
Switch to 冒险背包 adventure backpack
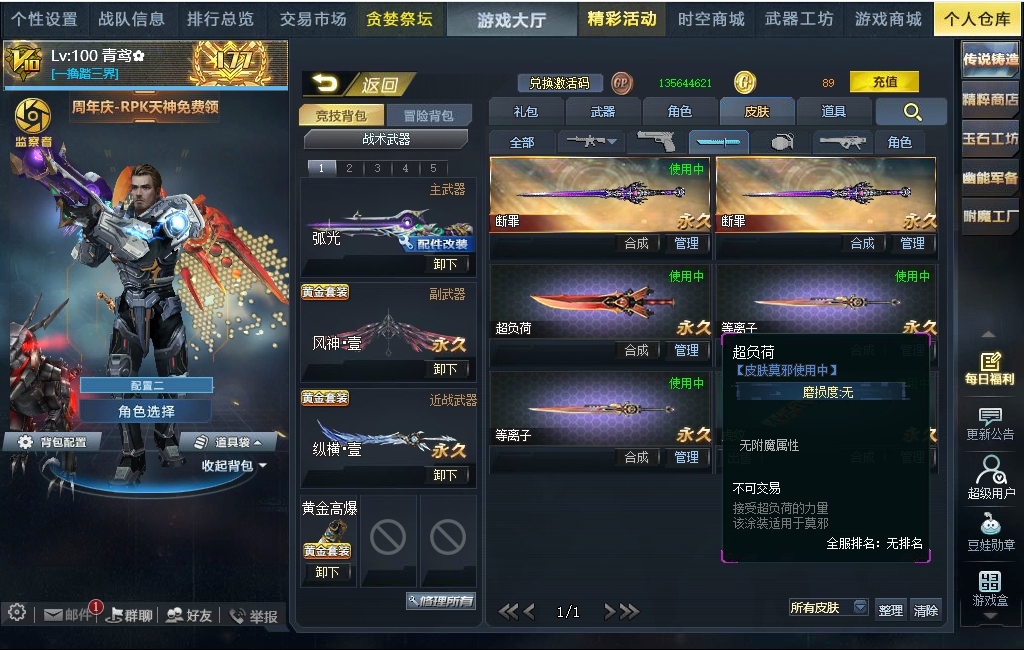428,116
